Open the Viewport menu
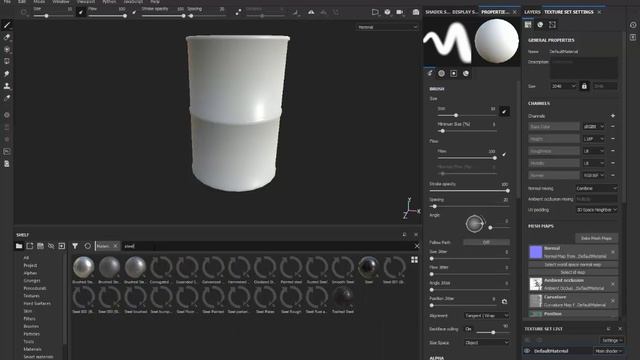Screen dimensions: 640x360 click(x=85, y=2)
